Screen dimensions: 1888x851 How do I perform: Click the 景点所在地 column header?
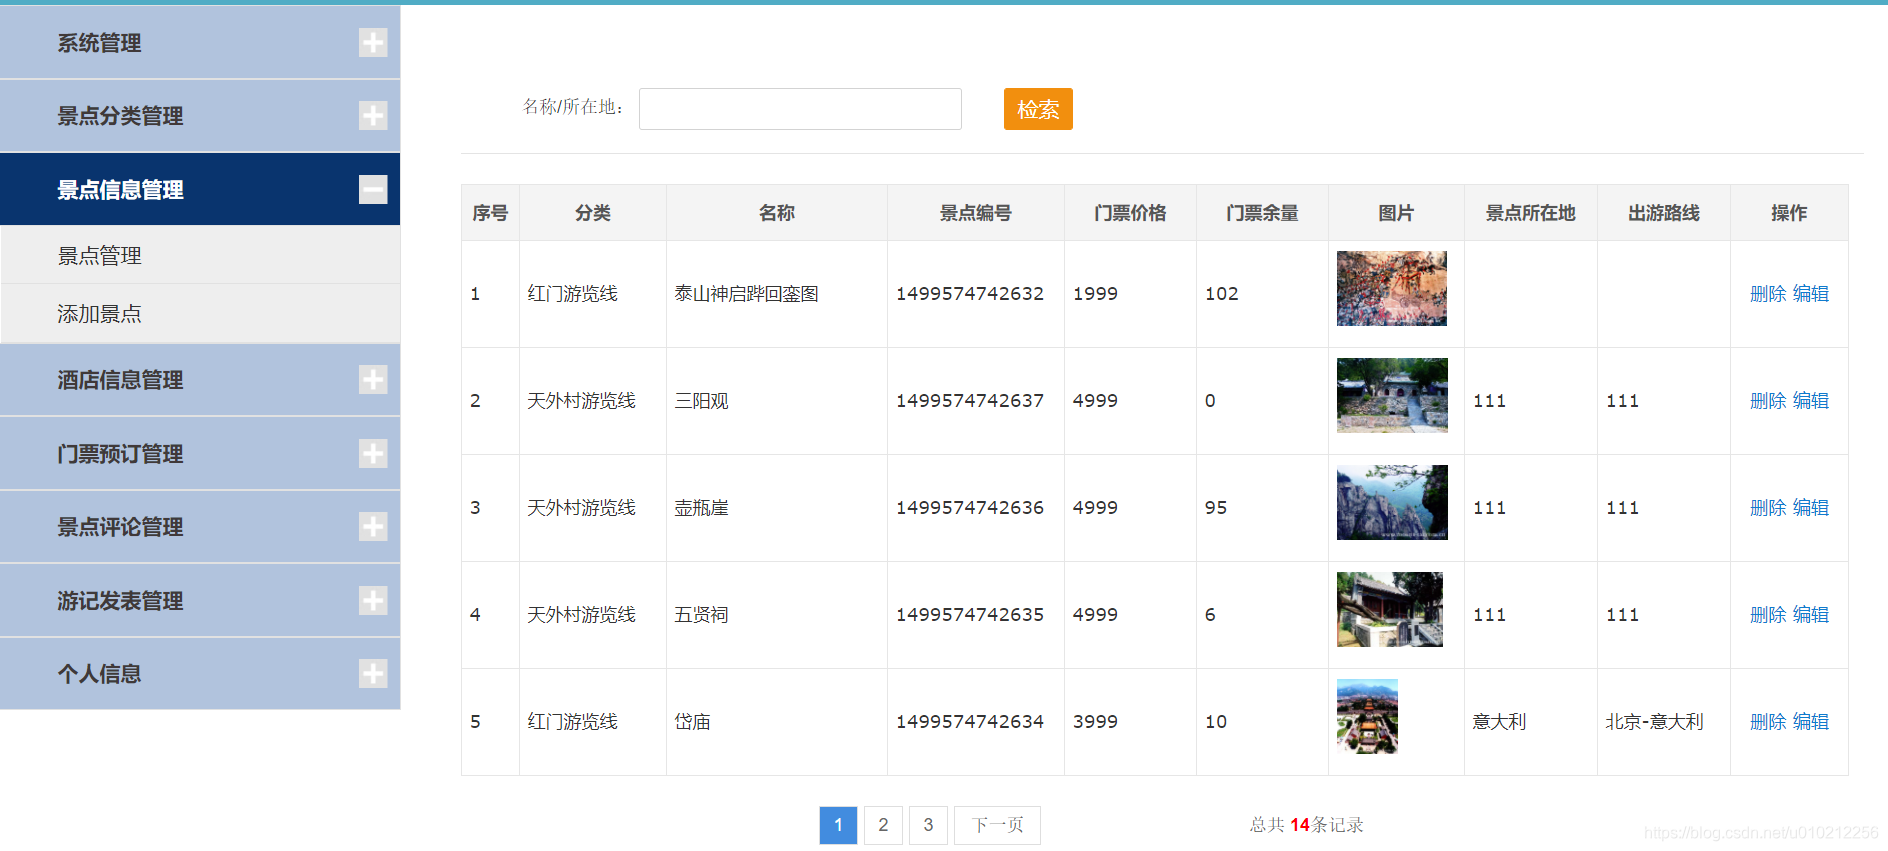coord(1531,213)
